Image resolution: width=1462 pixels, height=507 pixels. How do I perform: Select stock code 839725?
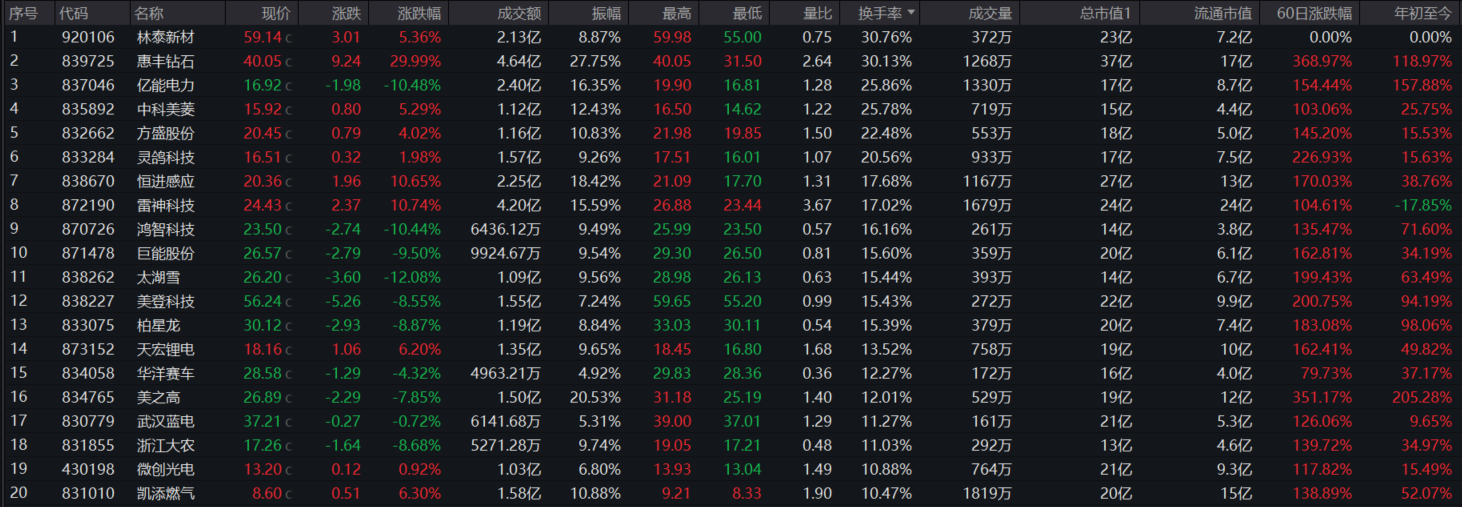88,61
